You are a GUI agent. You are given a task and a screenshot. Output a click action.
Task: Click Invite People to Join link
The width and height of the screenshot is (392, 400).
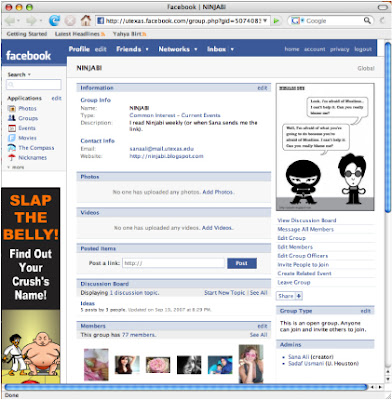click(303, 265)
